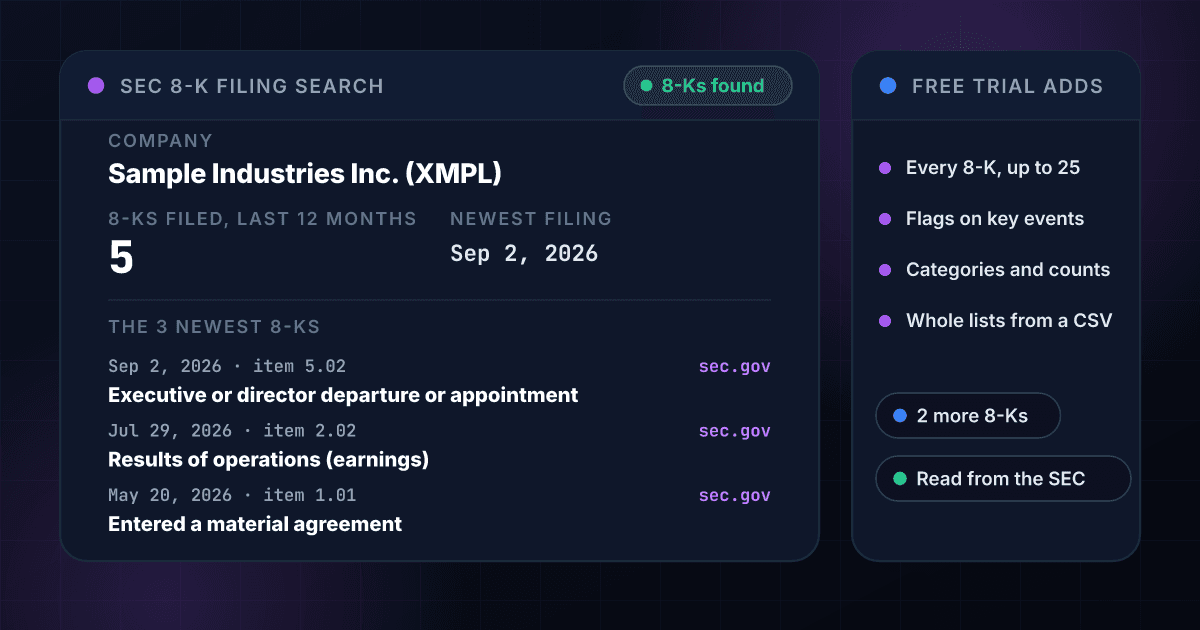Open the sec.gov link for the Sep 2 item 5.02 filing

tap(735, 367)
